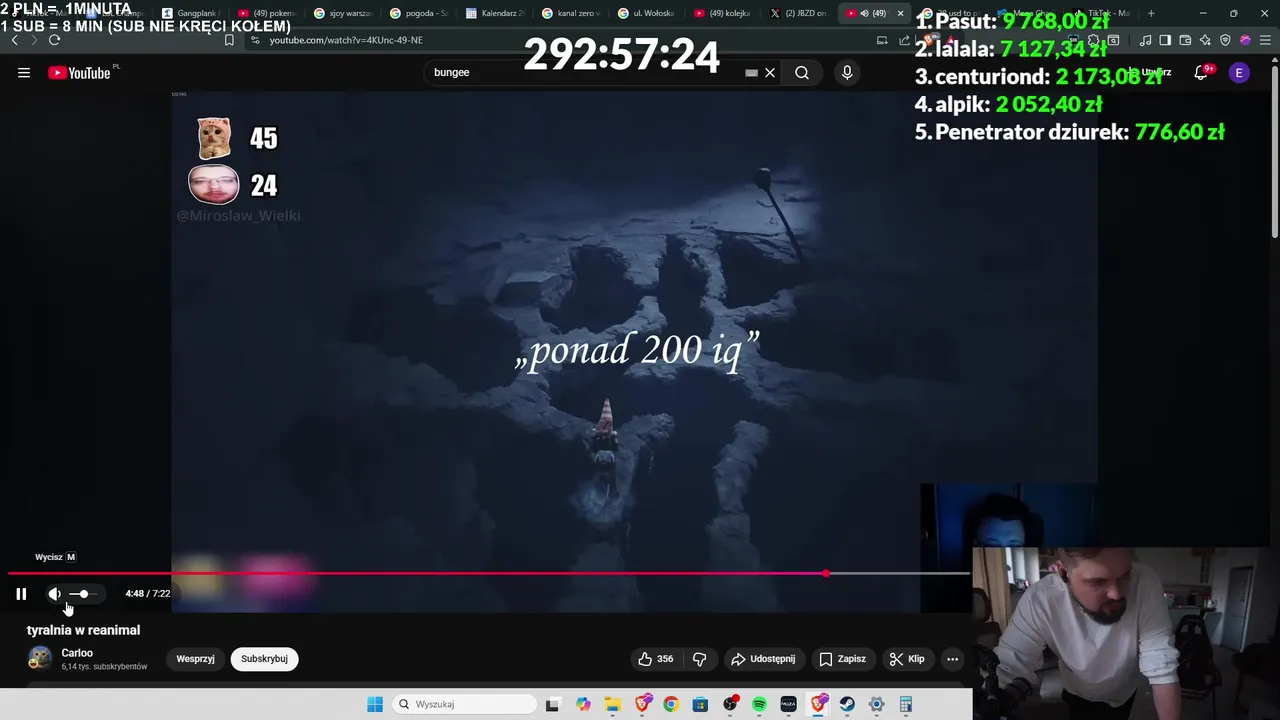
Task: Go forward with the browser forward arrow
Action: pos(34,40)
